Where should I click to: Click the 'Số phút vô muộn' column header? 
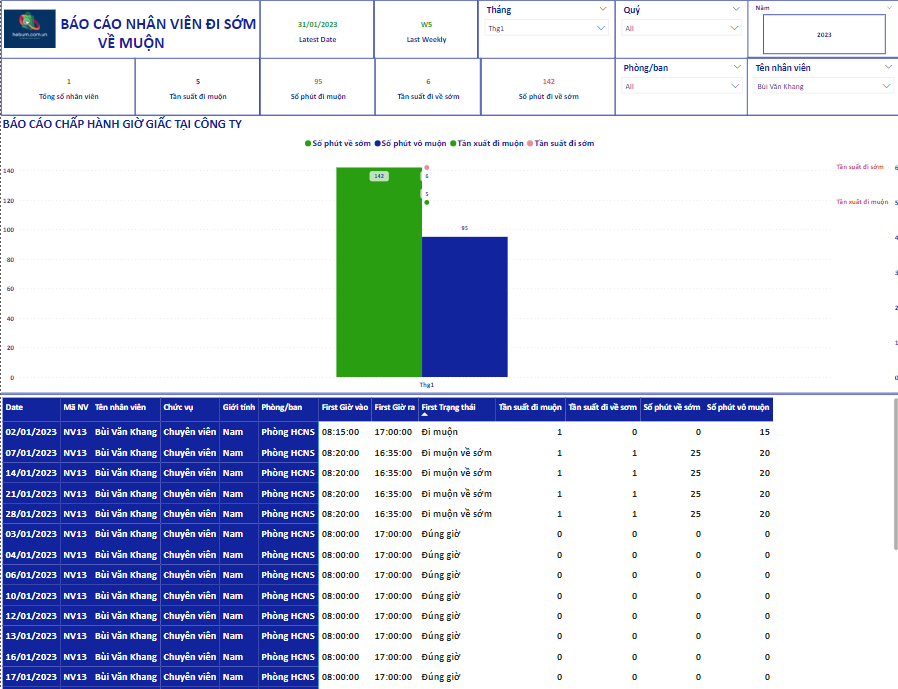coord(738,407)
